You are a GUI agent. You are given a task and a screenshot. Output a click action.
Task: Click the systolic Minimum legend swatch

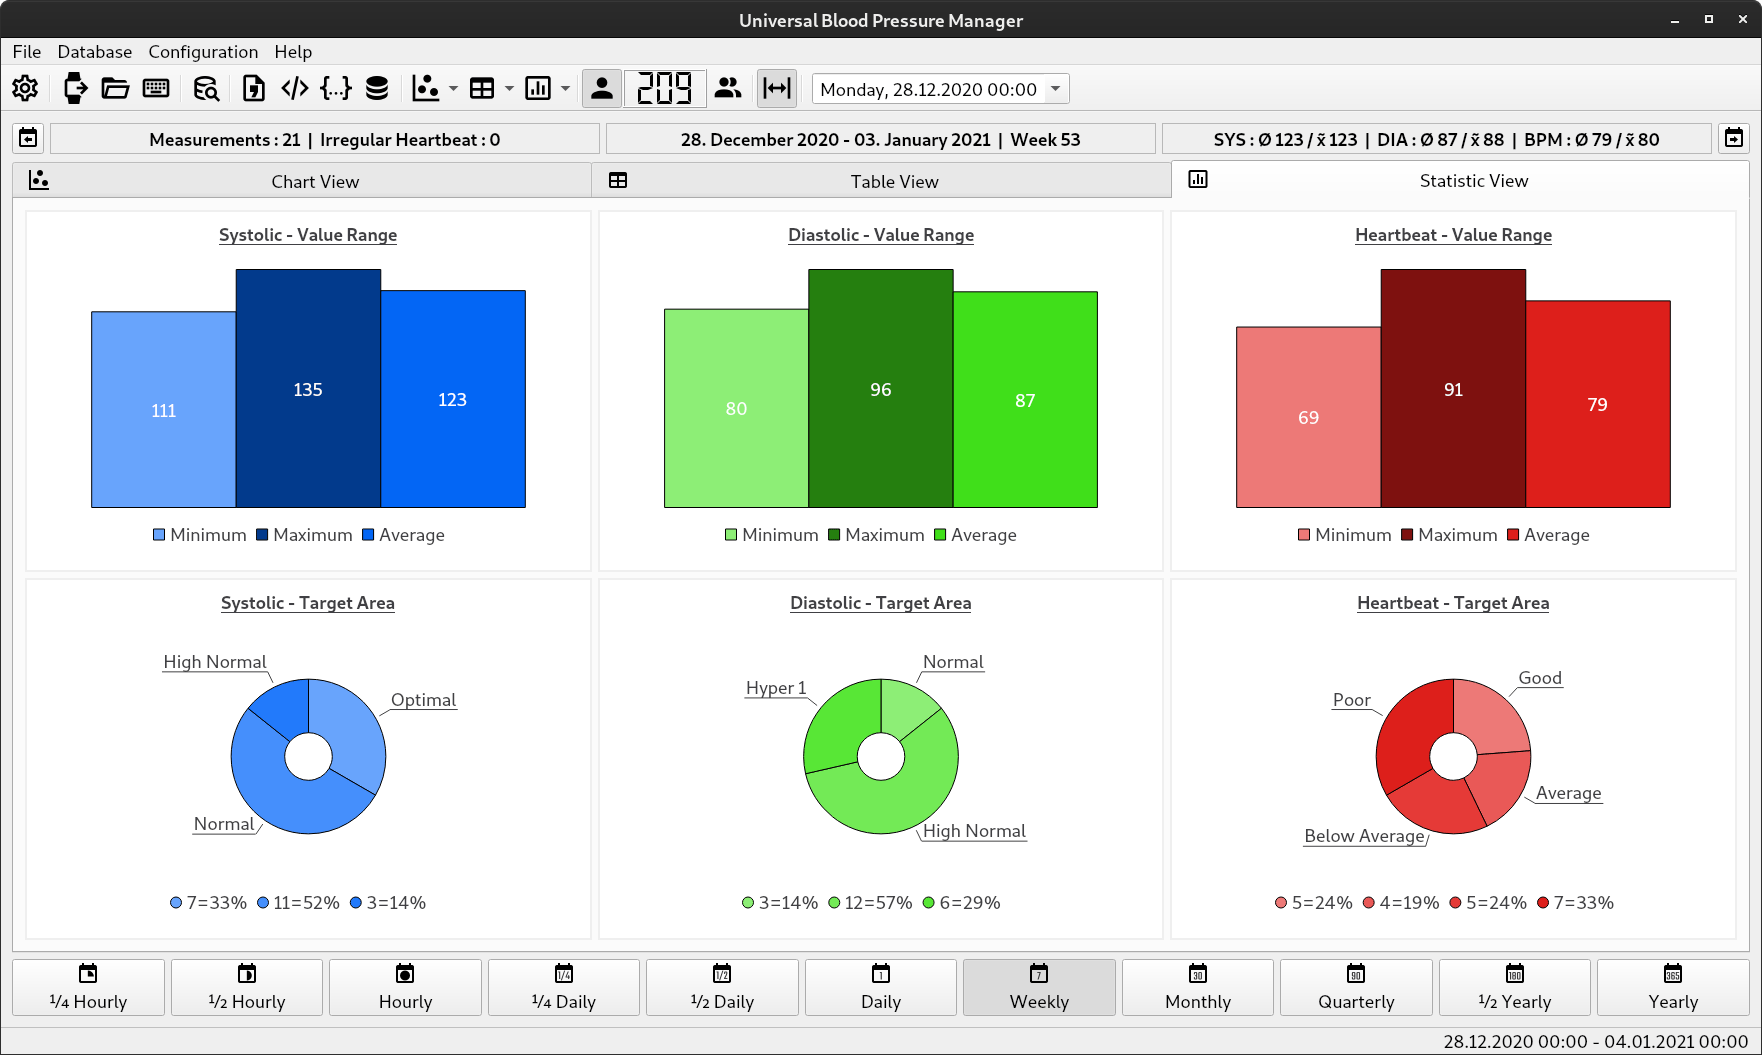pyautogui.click(x=159, y=535)
